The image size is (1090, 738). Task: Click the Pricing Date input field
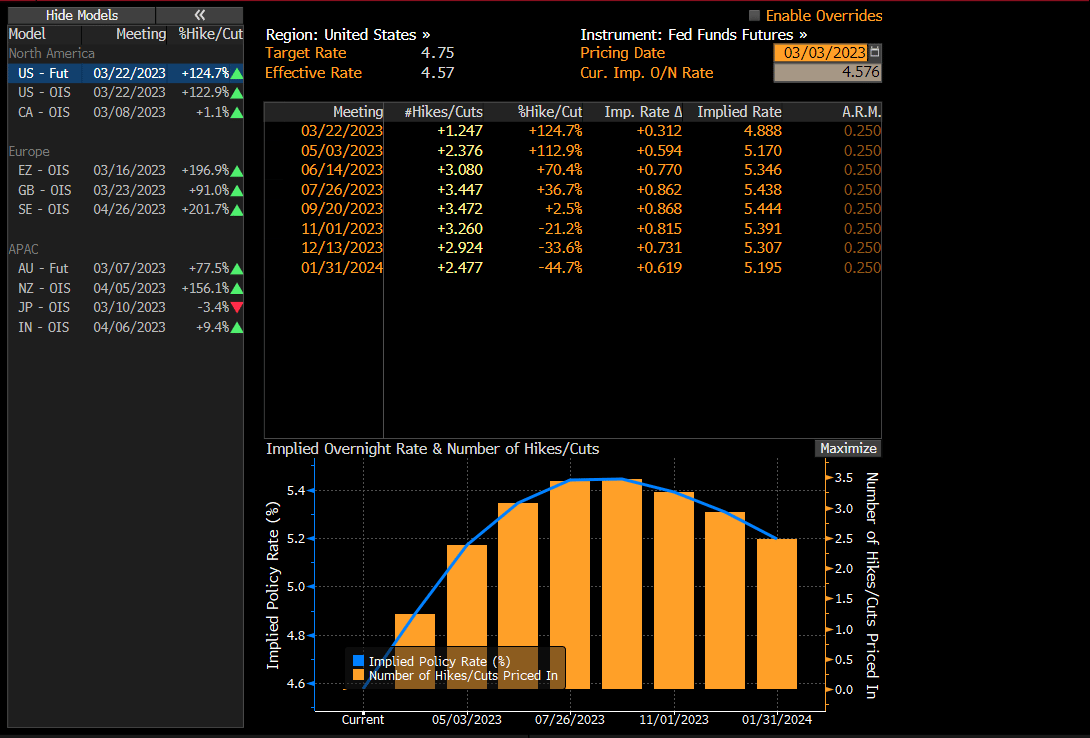pos(821,53)
